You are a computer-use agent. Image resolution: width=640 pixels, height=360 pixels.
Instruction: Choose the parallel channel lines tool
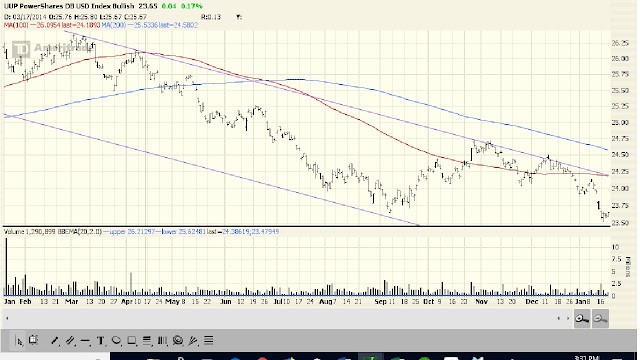tap(70, 340)
